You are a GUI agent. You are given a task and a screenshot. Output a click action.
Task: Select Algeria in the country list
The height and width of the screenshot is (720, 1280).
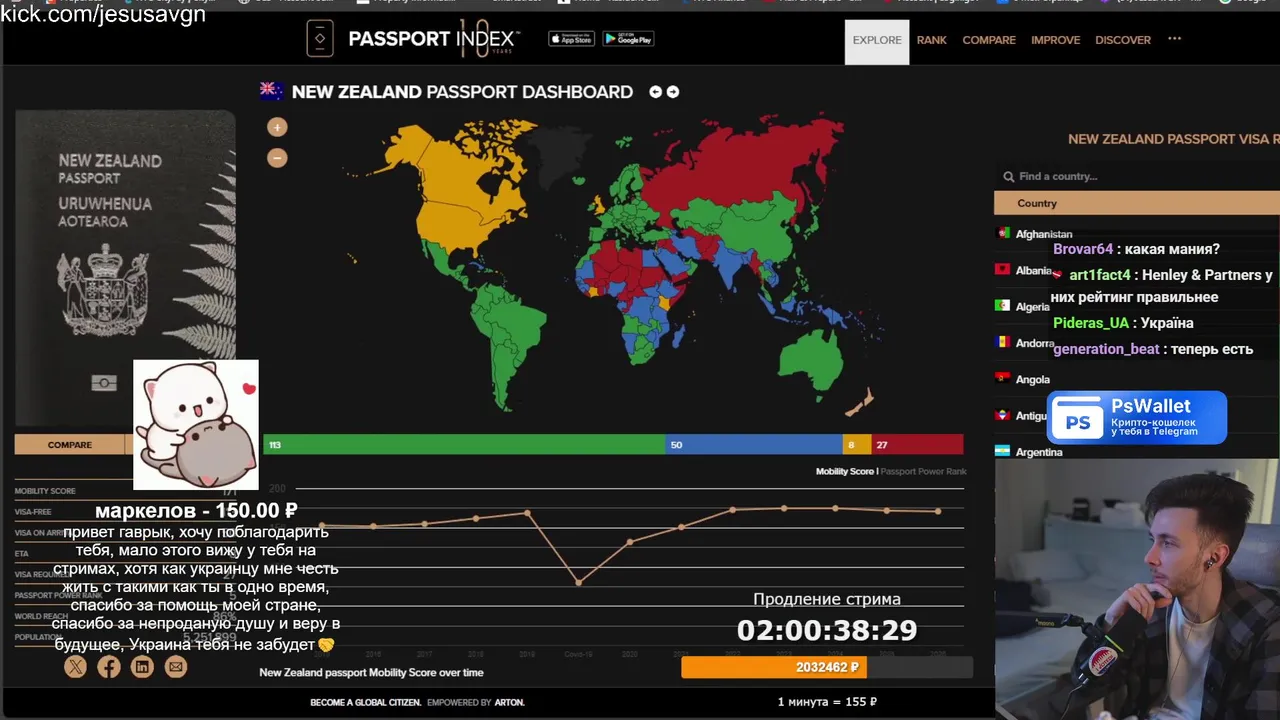coord(1033,307)
